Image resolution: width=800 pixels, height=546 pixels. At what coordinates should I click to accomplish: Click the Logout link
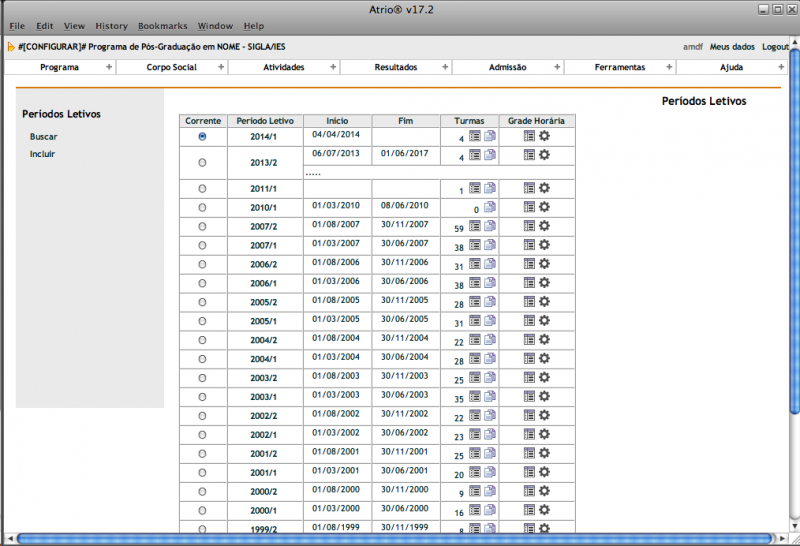(x=775, y=47)
